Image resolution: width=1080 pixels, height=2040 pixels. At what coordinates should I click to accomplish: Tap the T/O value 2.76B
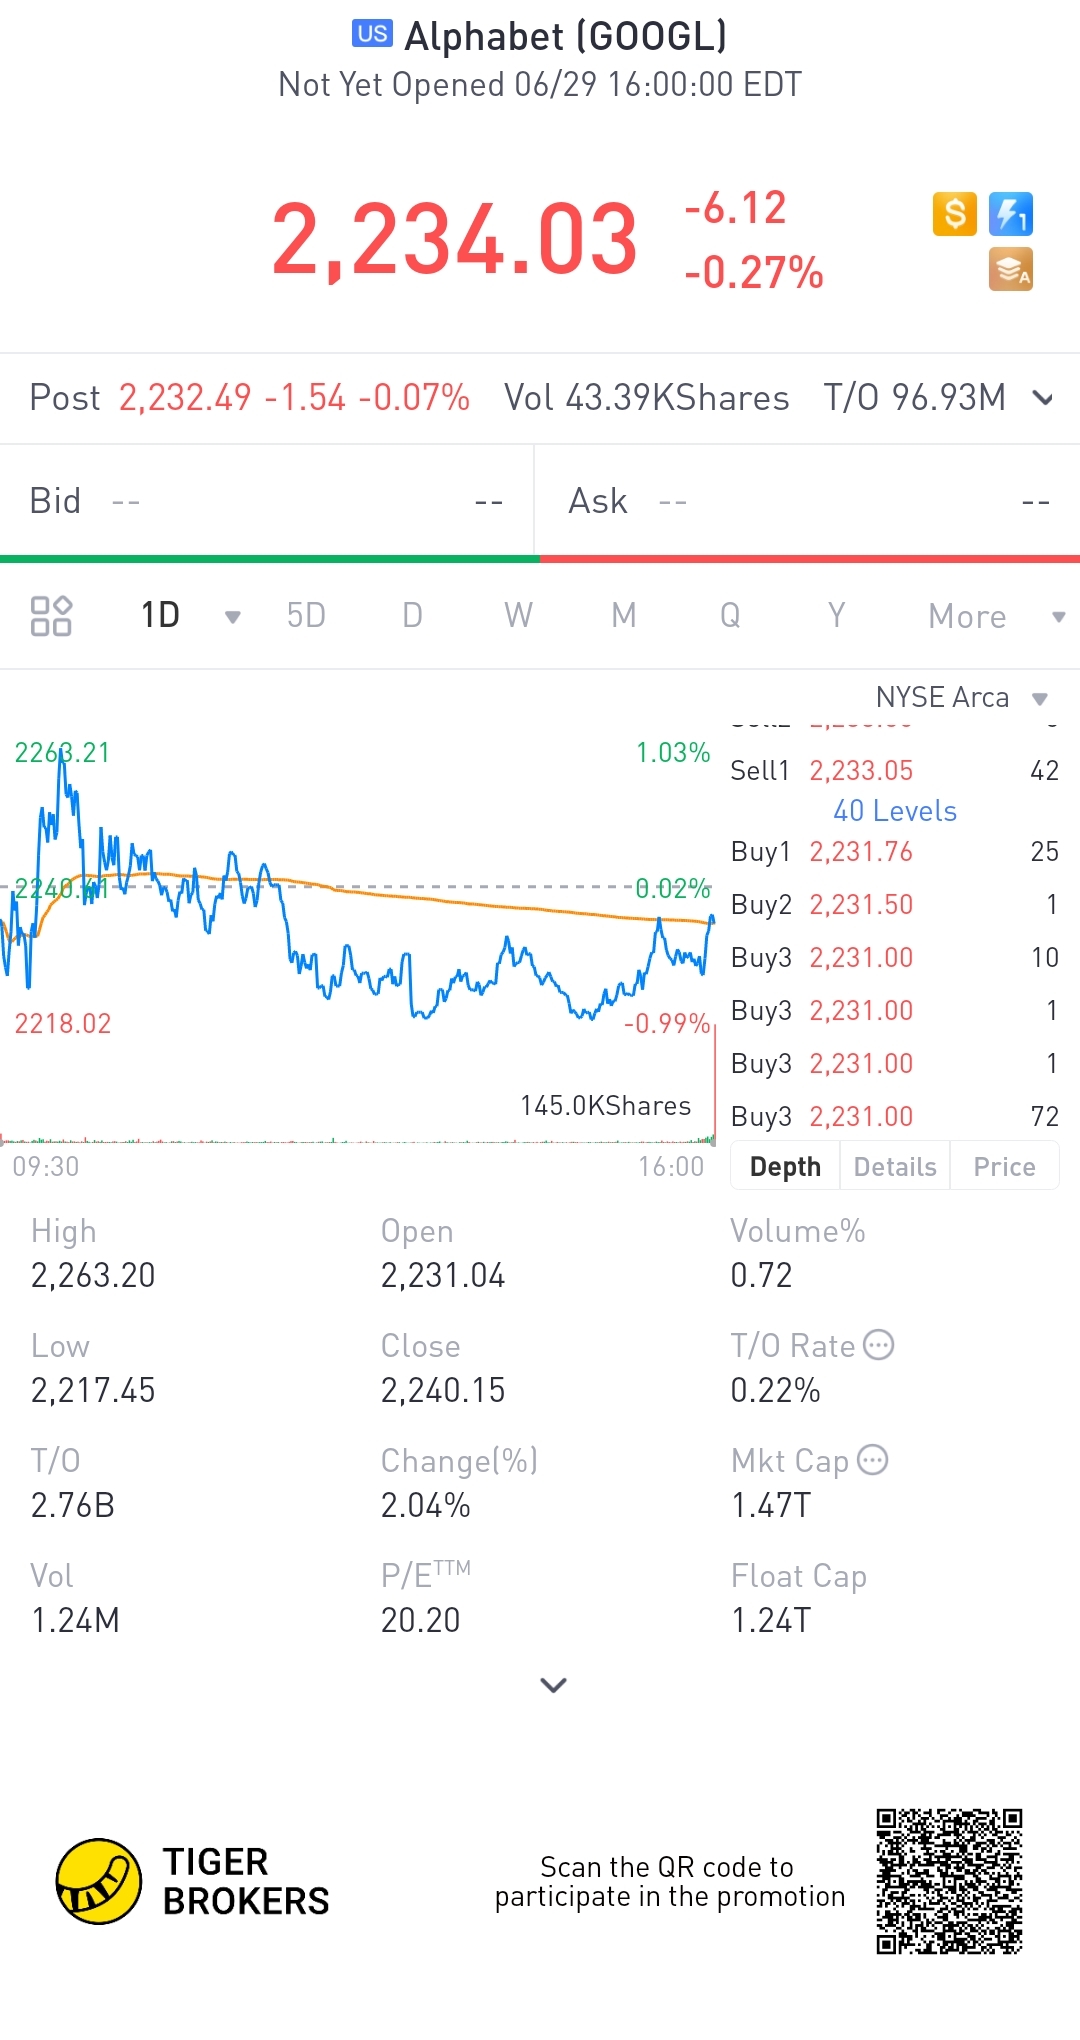pos(73,1505)
